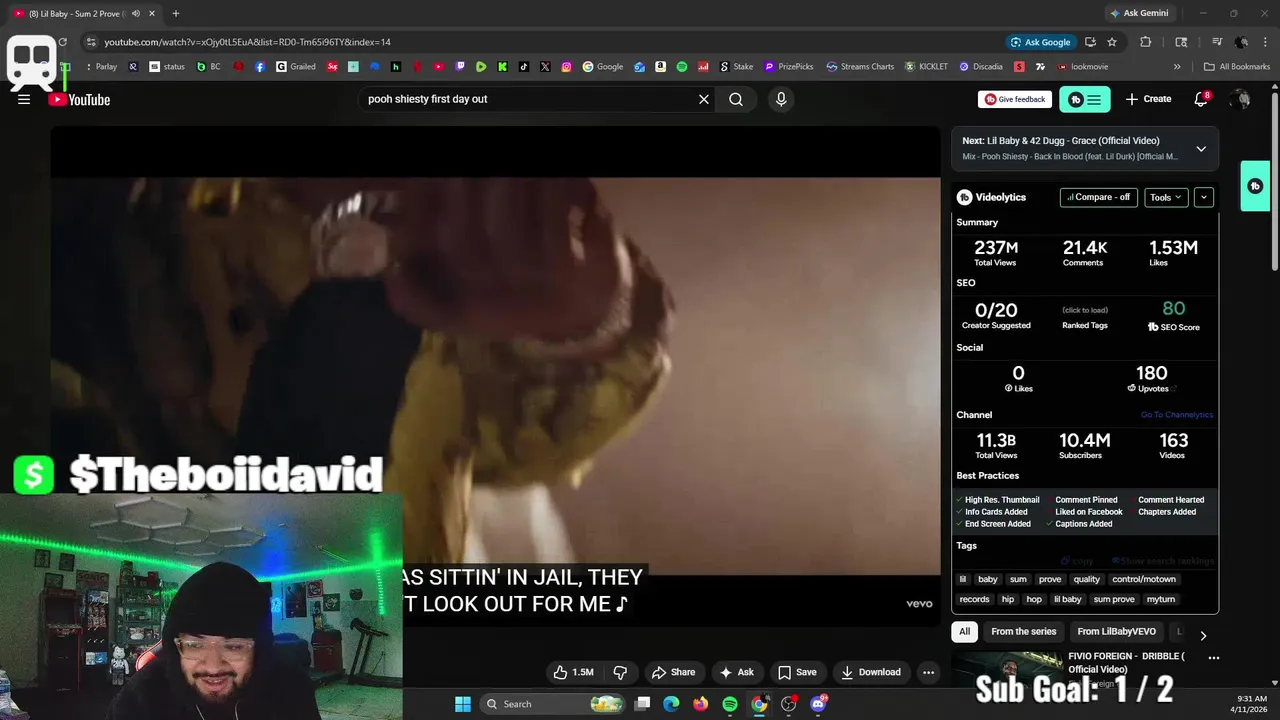Open the account avatar menu
This screenshot has height=720, width=1280.
tap(1240, 99)
